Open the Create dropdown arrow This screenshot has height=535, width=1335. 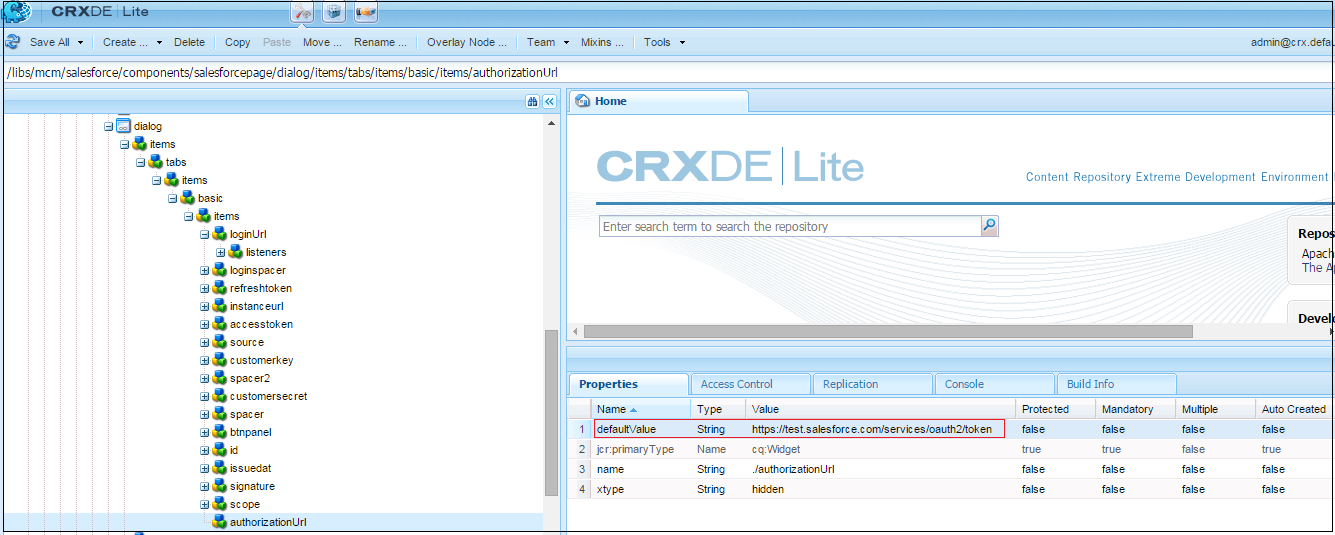159,43
